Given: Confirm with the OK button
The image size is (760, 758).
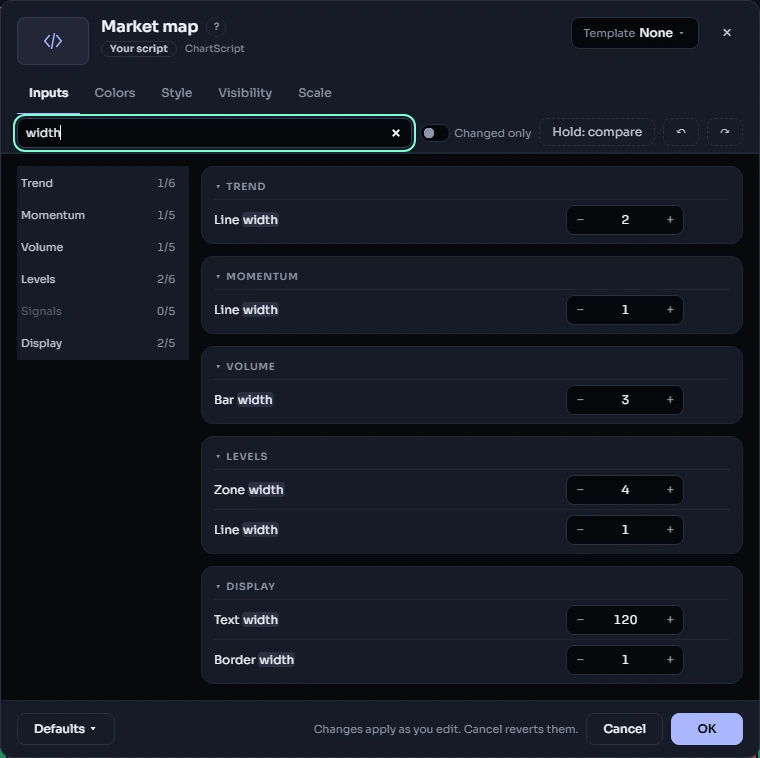Looking at the screenshot, I should (706, 728).
